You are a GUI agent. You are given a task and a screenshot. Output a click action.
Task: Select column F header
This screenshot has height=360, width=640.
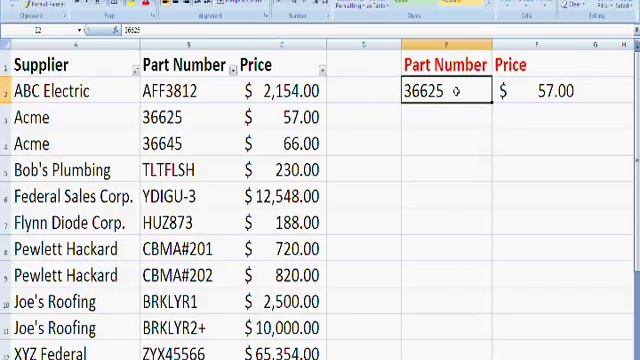coord(537,44)
